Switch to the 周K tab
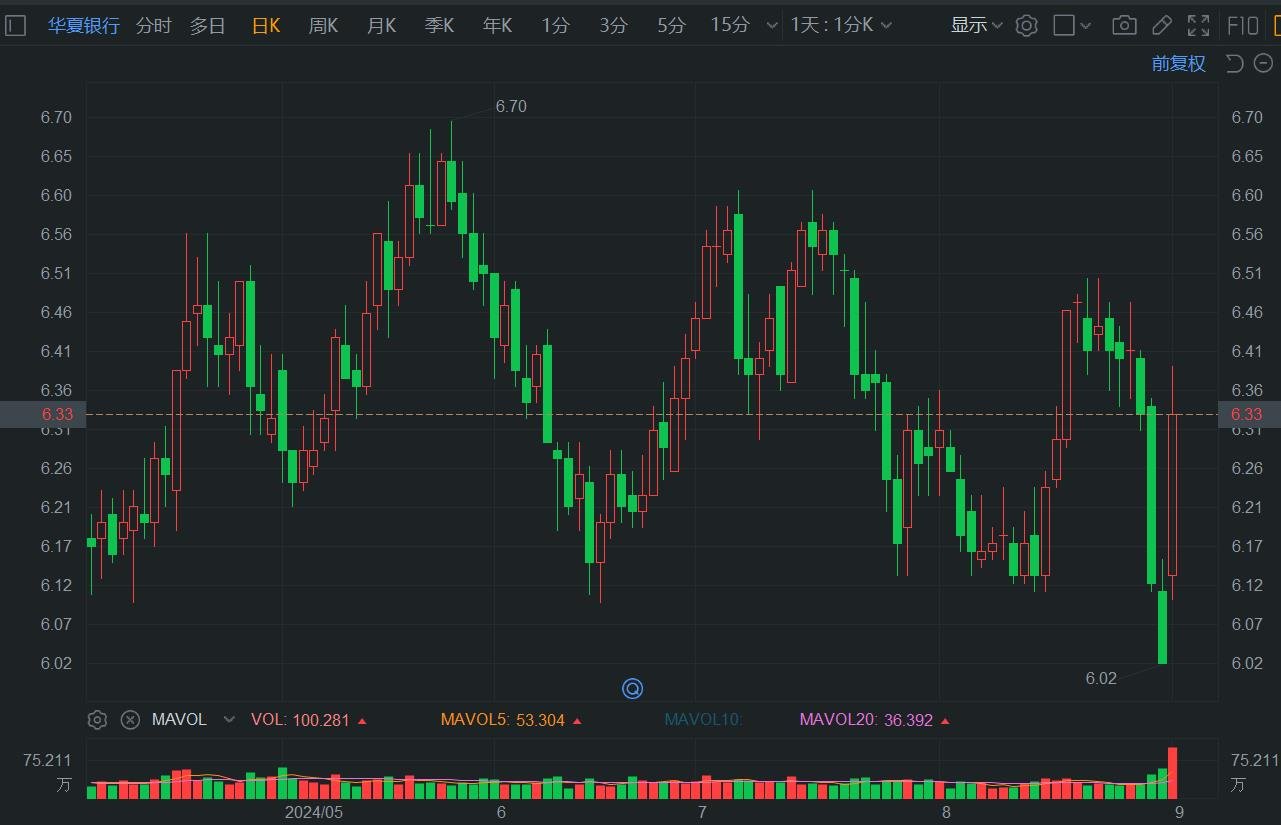The width and height of the screenshot is (1281, 825). point(323,26)
